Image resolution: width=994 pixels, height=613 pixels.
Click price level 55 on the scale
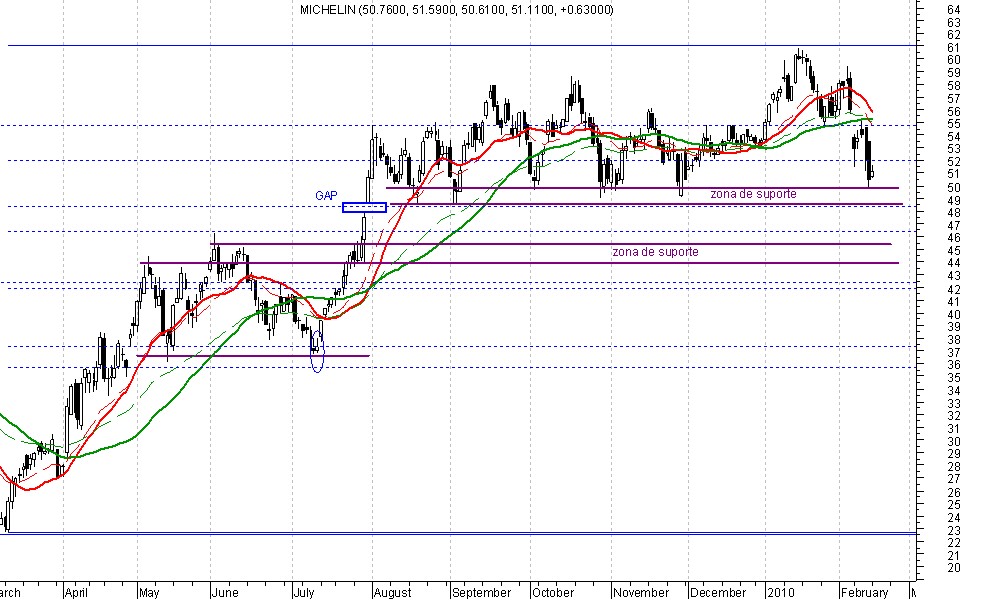click(x=953, y=124)
